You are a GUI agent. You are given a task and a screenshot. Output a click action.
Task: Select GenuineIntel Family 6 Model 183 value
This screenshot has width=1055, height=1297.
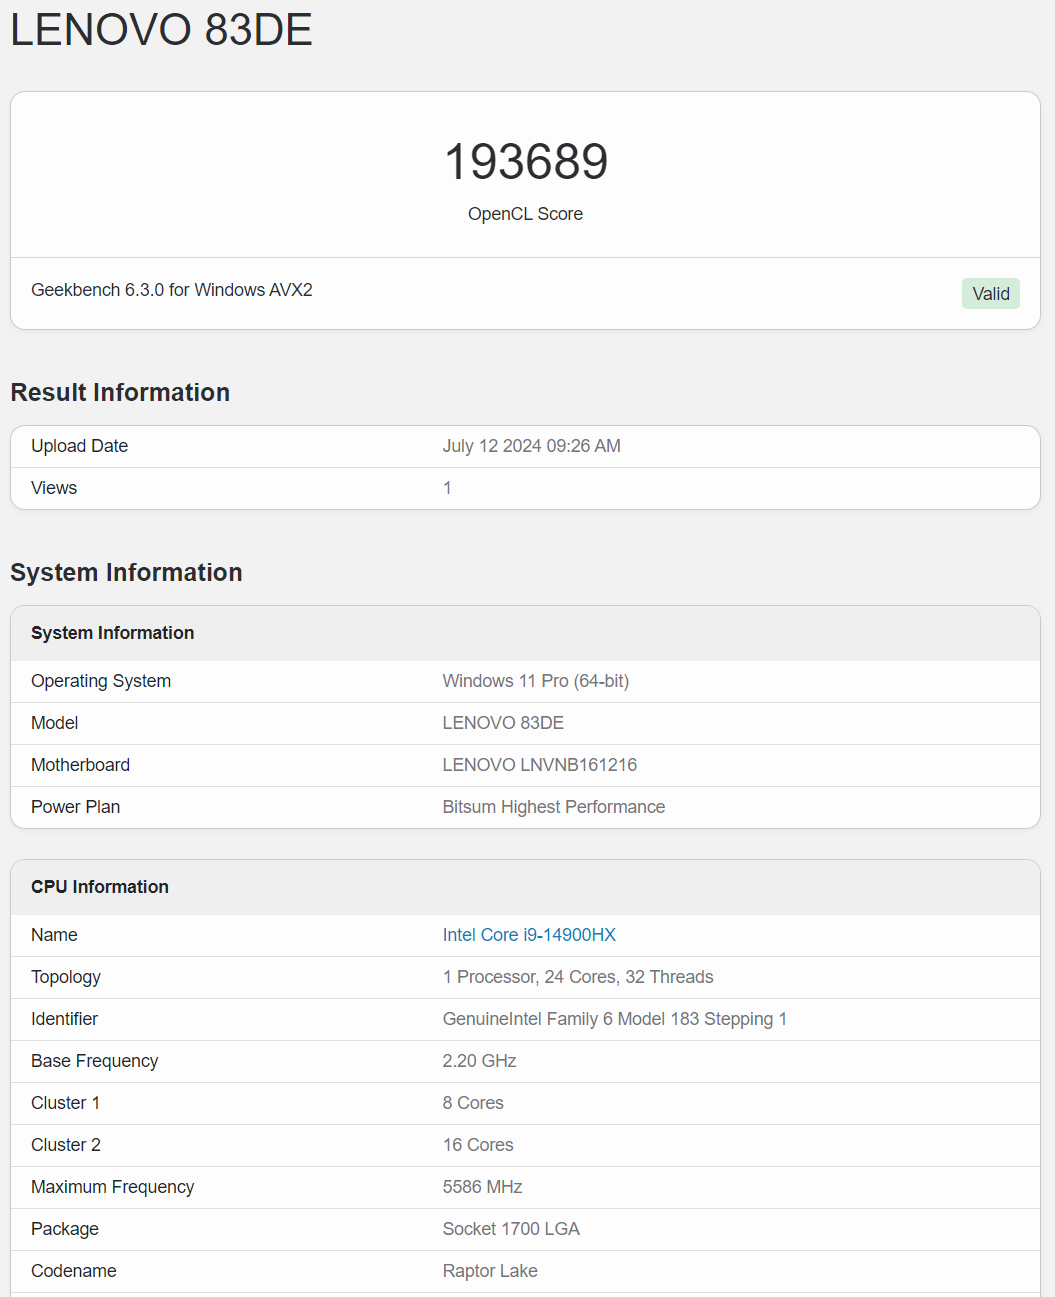[615, 1019]
